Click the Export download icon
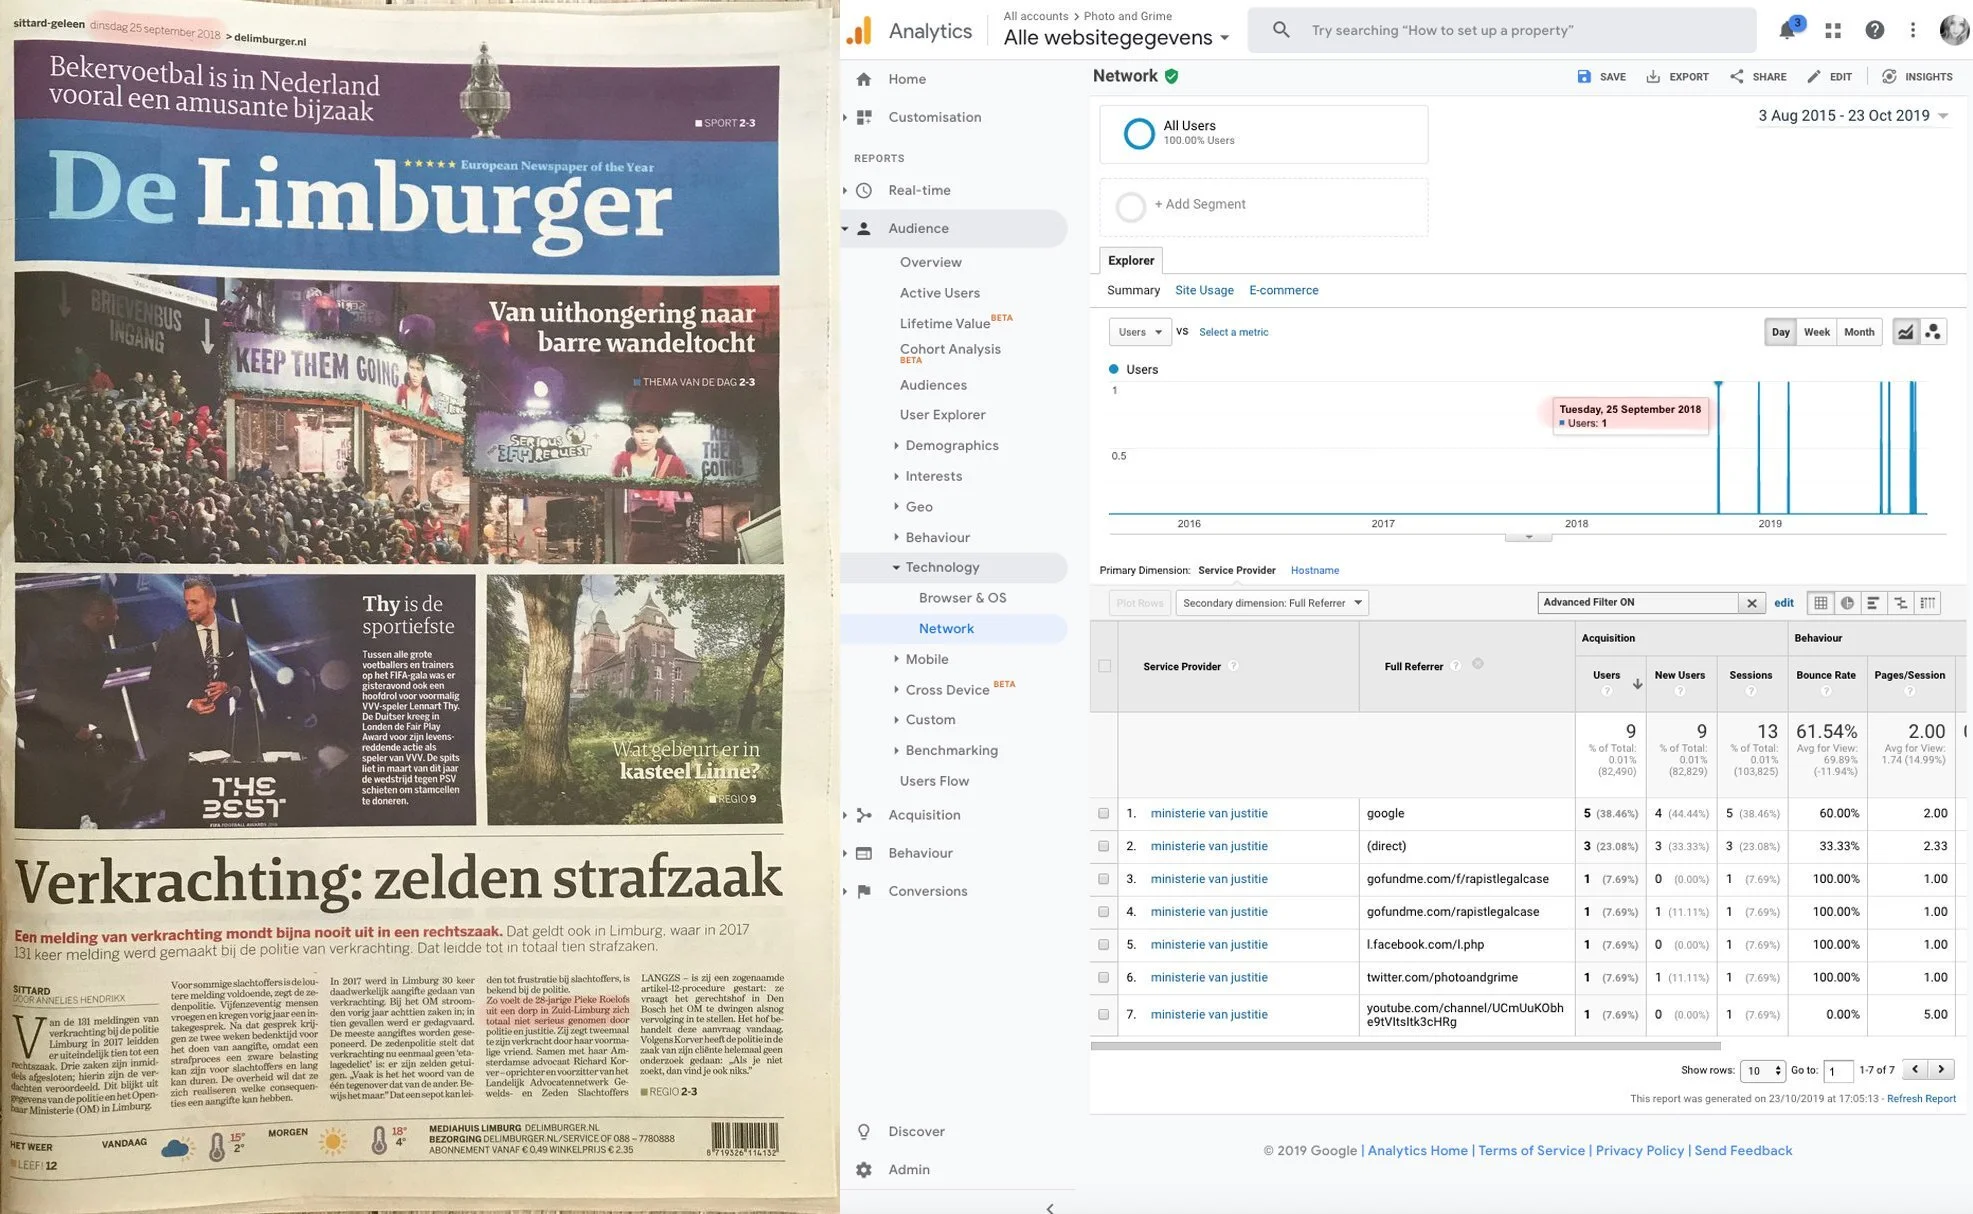Image resolution: width=1973 pixels, height=1214 pixels. pos(1653,77)
